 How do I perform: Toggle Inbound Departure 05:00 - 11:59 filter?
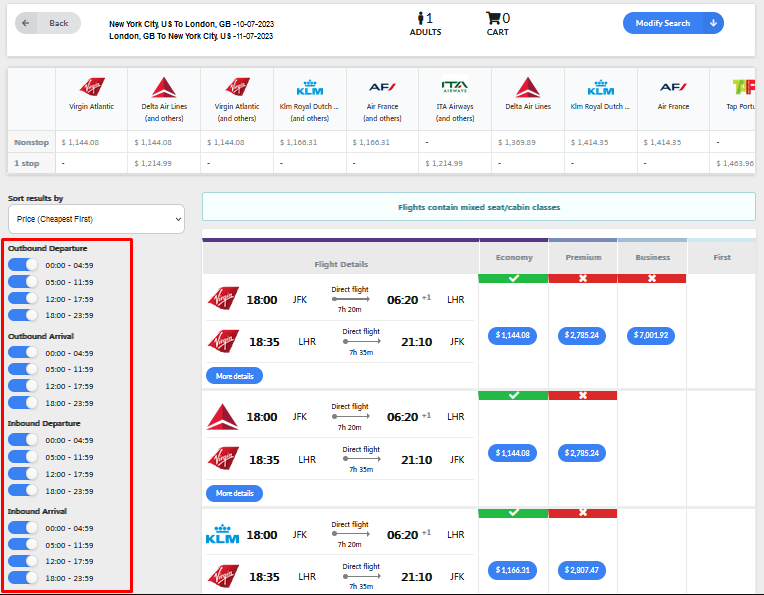23,457
